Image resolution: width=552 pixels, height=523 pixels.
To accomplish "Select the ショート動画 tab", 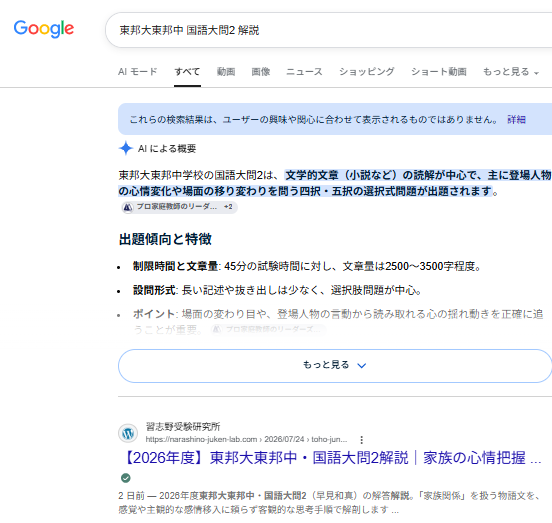I will pyautogui.click(x=439, y=72).
